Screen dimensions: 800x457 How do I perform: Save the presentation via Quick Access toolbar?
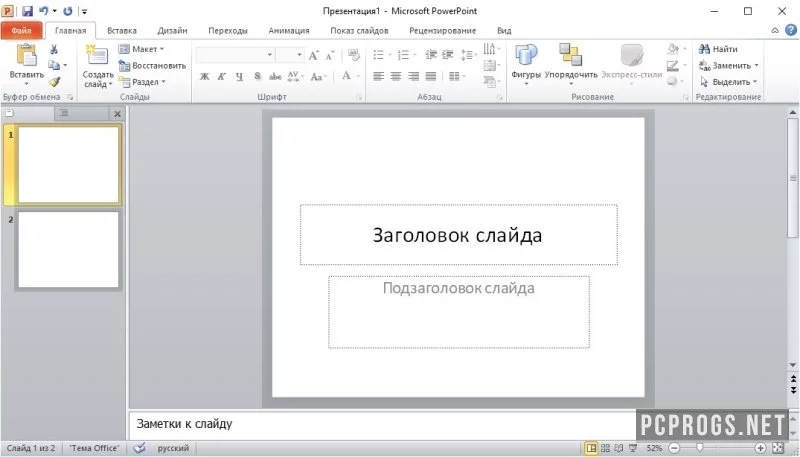point(27,11)
